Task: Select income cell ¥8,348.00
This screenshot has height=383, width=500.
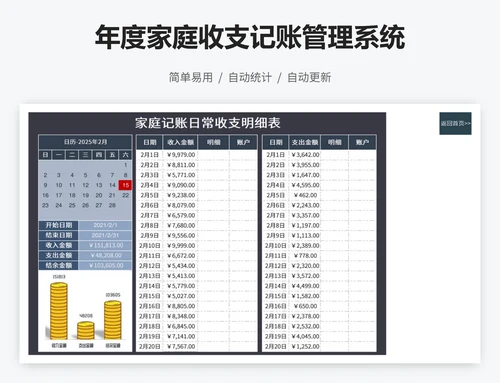Action: pyautogui.click(x=180, y=316)
